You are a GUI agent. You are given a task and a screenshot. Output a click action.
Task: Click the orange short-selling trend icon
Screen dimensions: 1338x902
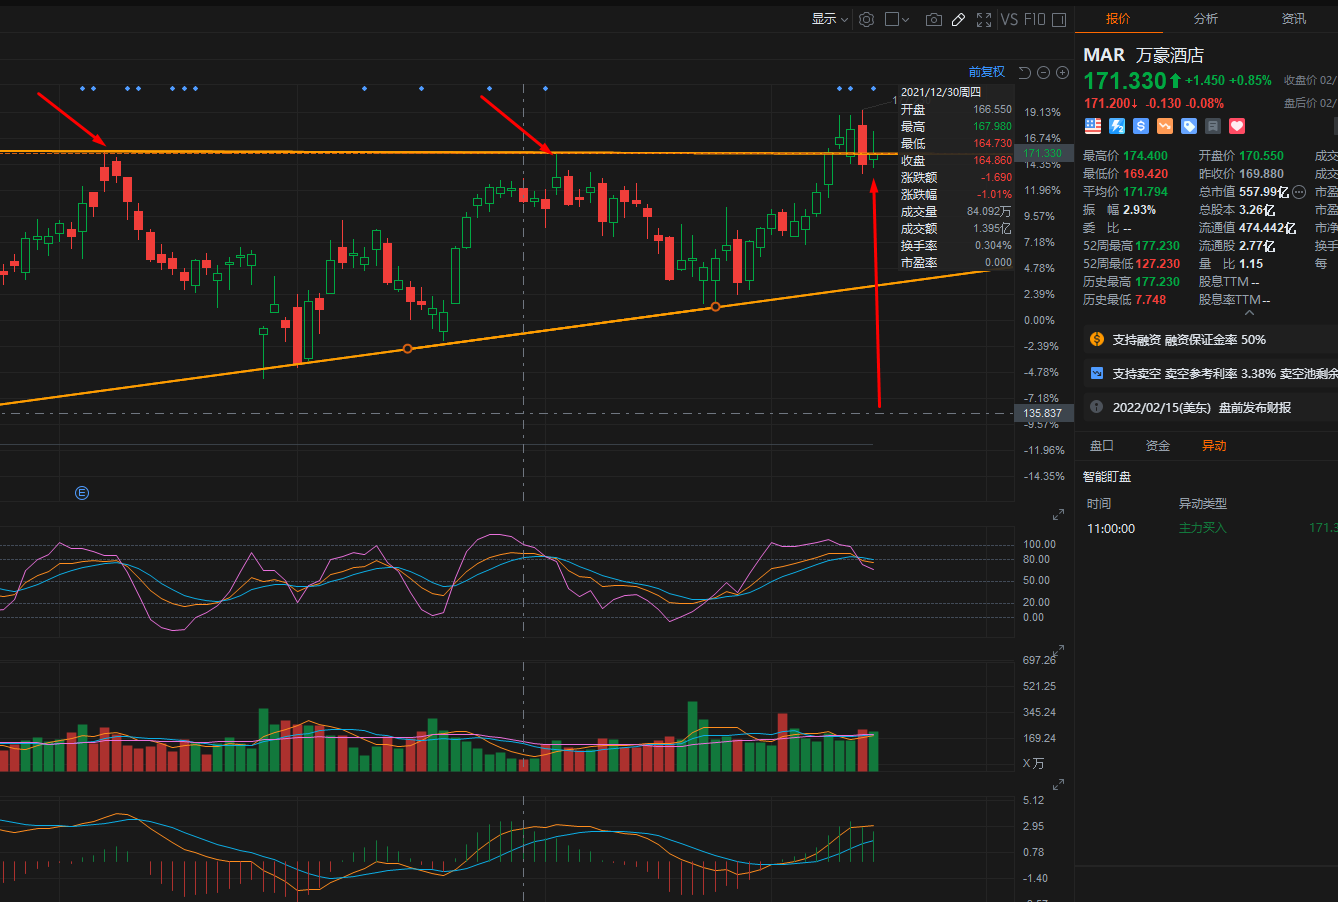pos(1165,126)
